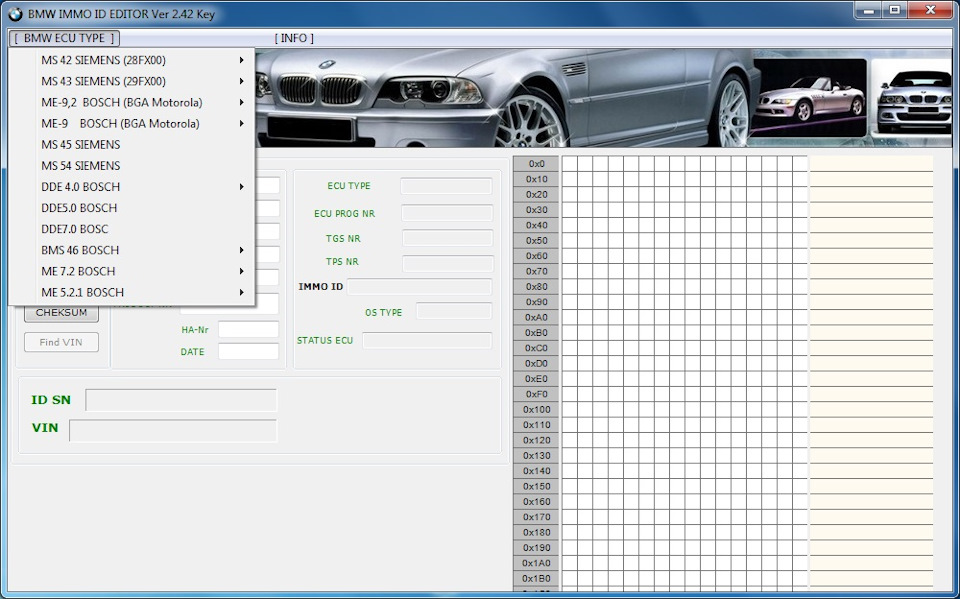The height and width of the screenshot is (599, 960).
Task: Click the VIN input field
Action: pyautogui.click(x=172, y=431)
